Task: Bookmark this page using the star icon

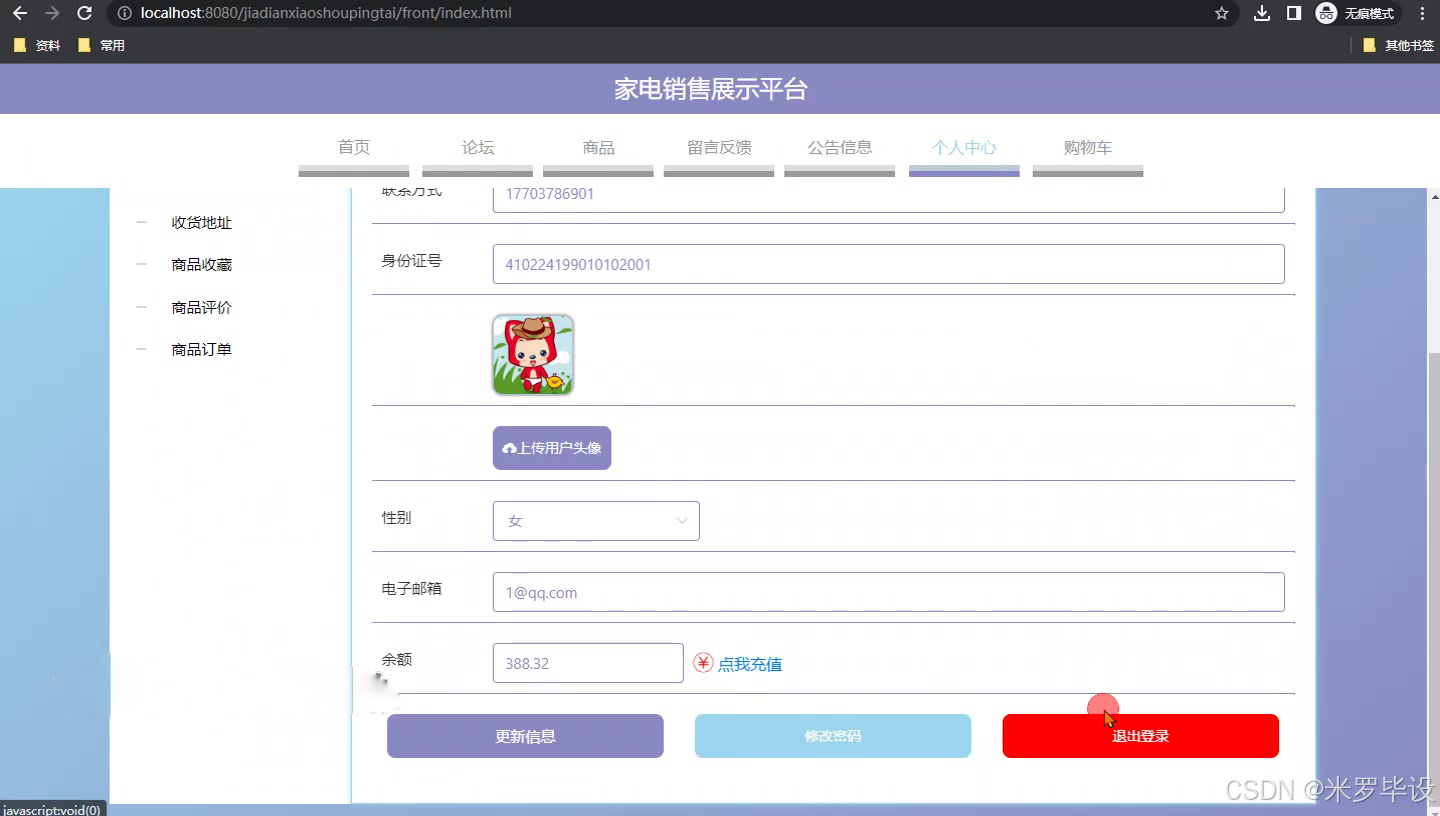Action: point(1220,13)
